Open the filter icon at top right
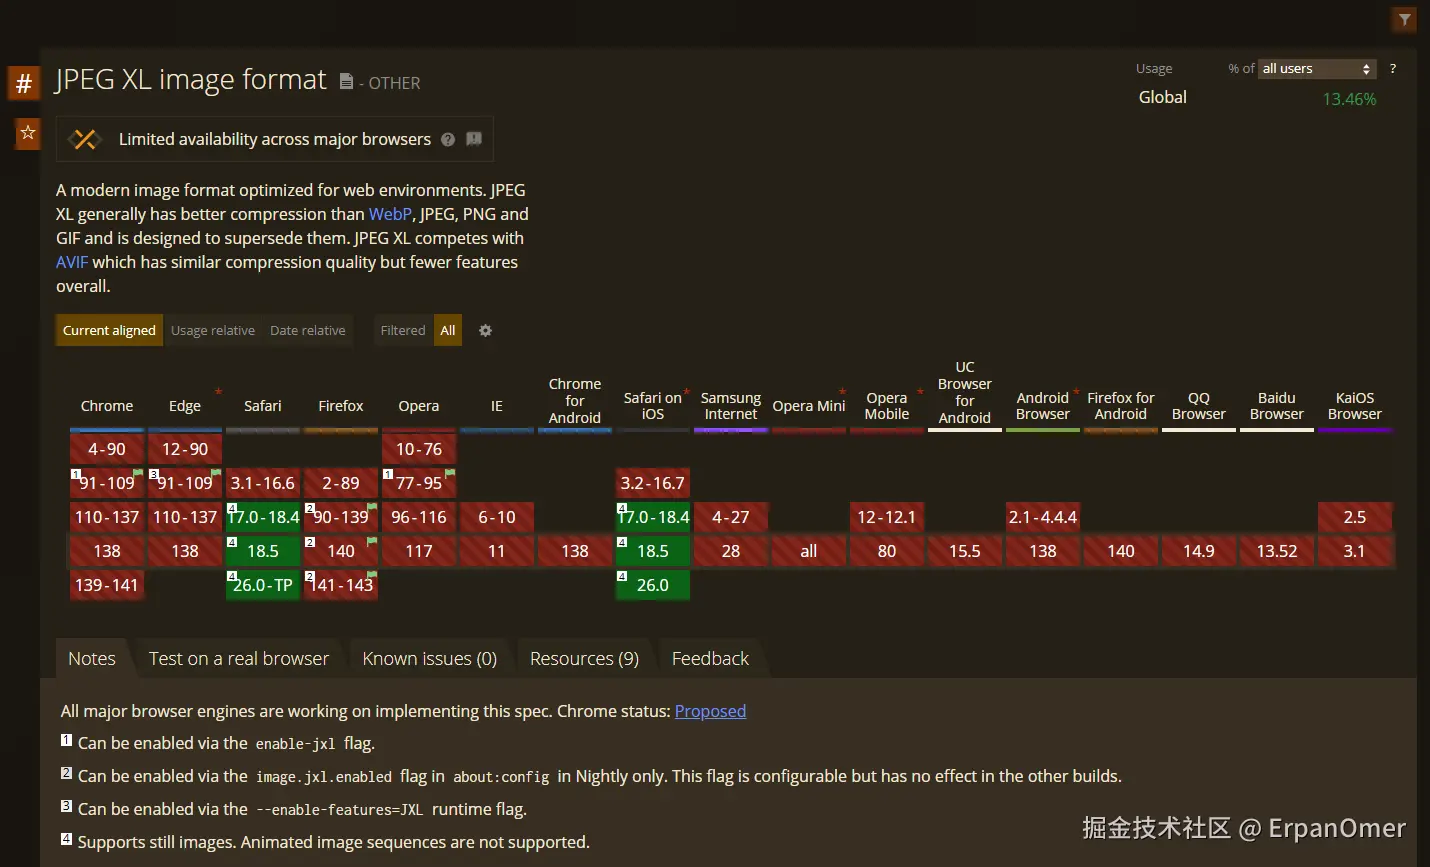 tap(1405, 19)
